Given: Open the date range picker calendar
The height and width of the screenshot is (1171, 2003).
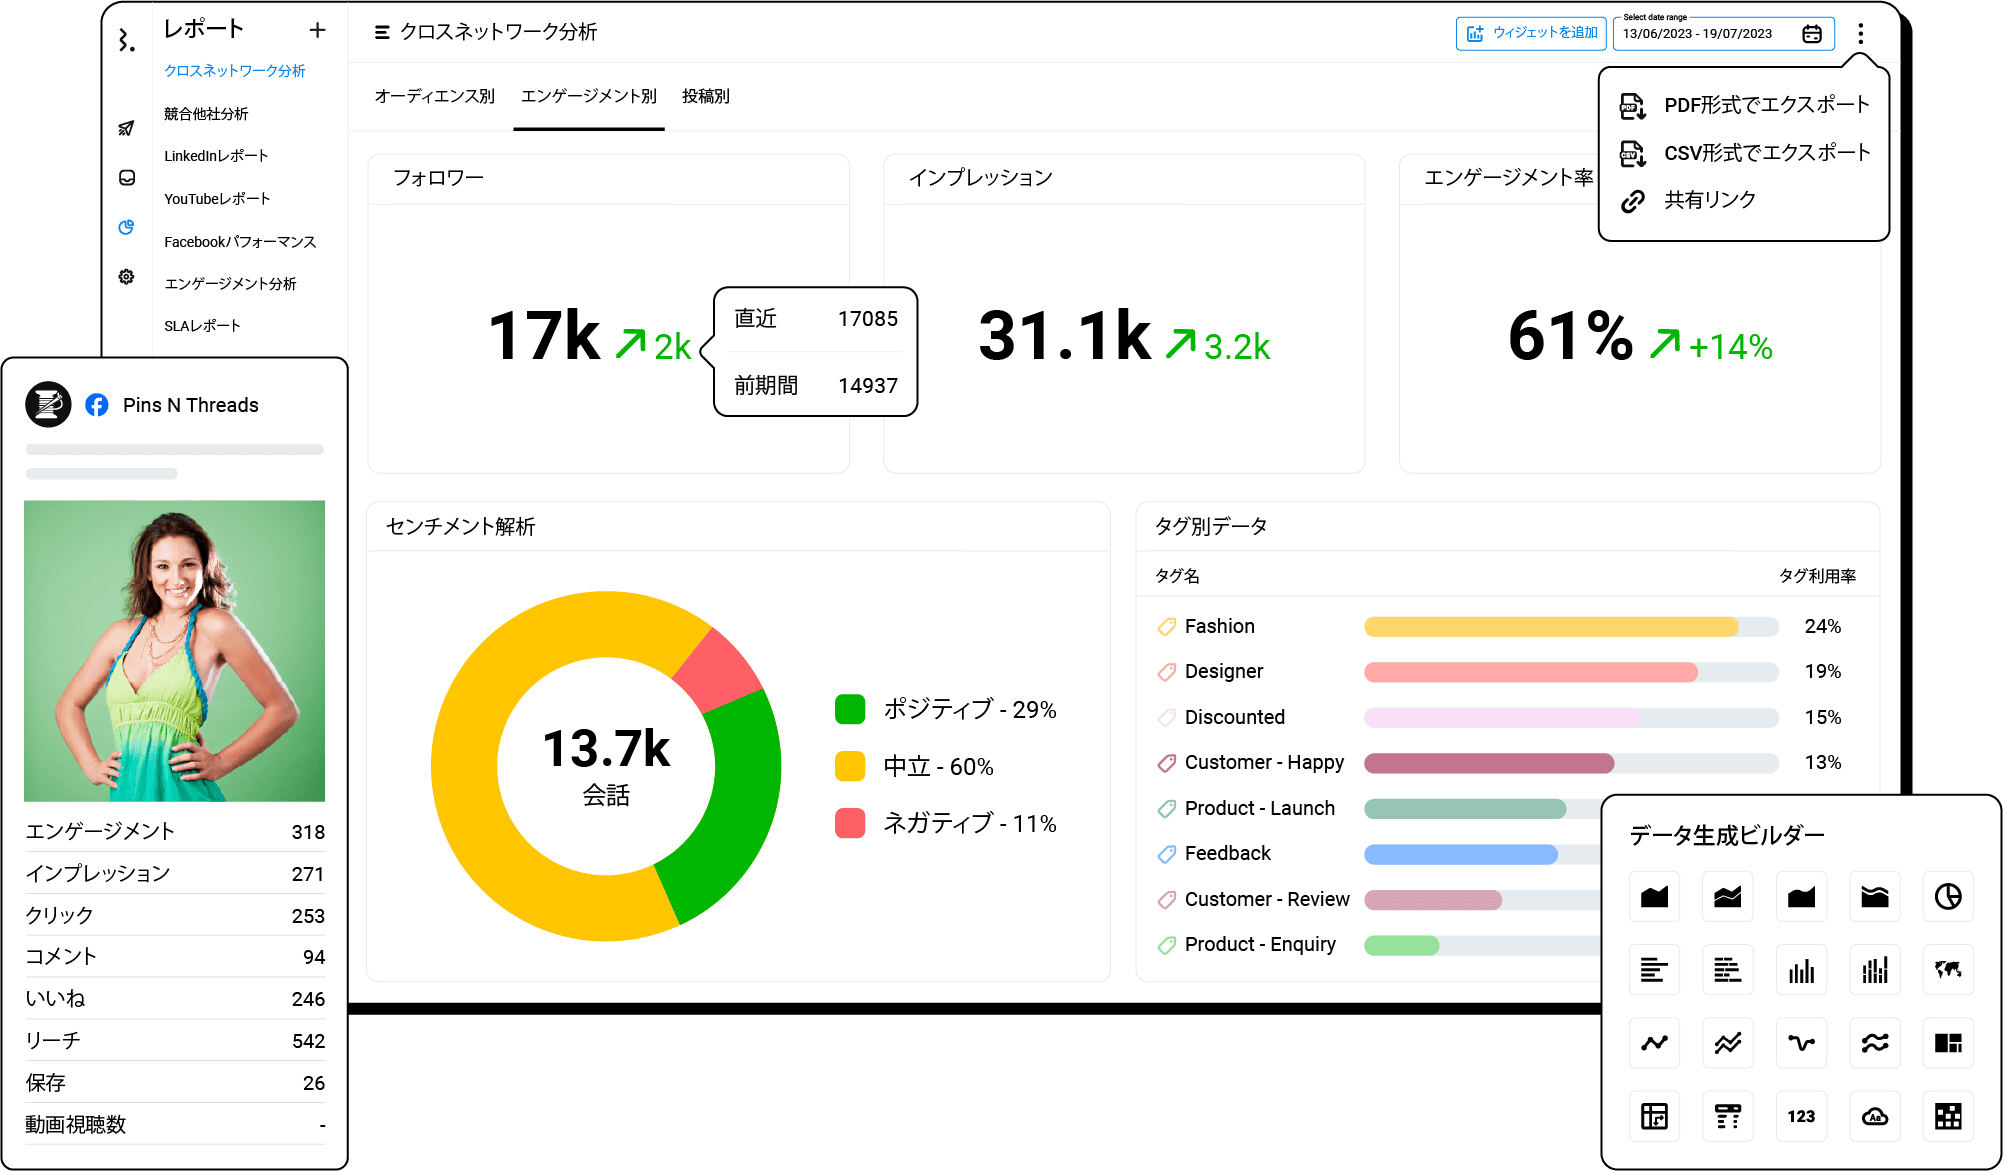Looking at the screenshot, I should [1812, 34].
